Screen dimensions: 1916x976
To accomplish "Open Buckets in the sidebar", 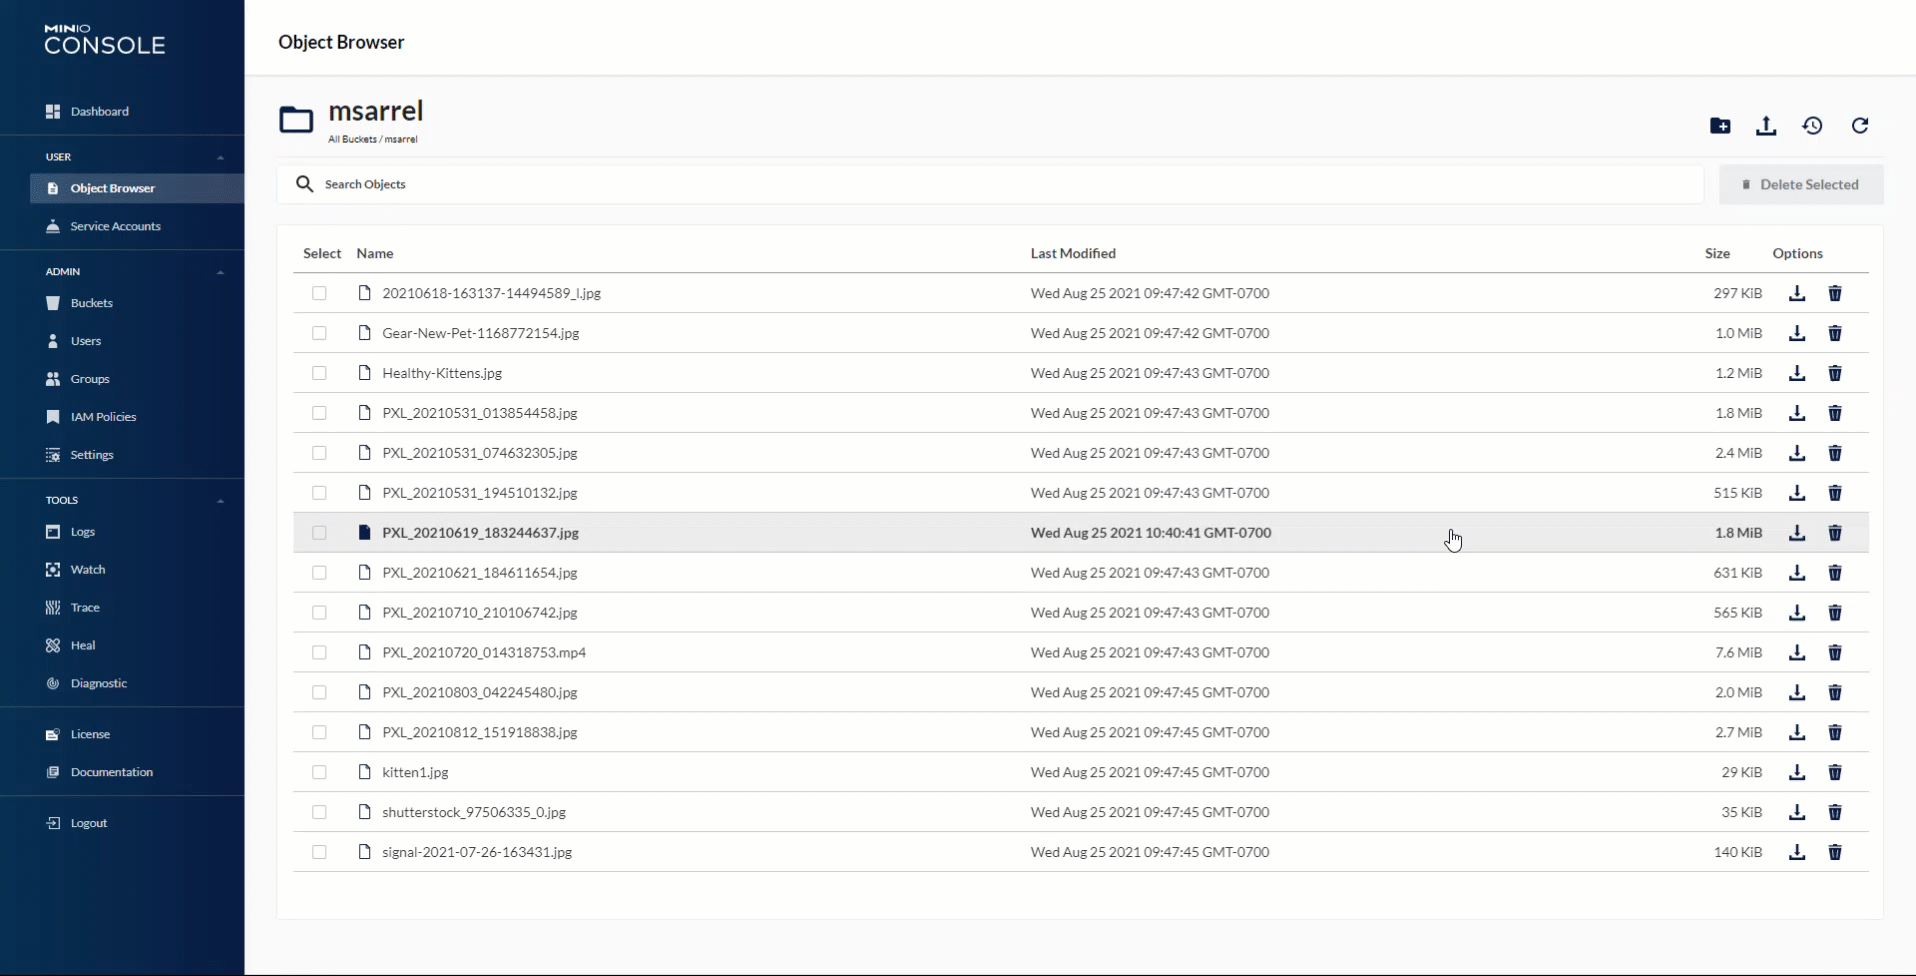I will [x=91, y=303].
